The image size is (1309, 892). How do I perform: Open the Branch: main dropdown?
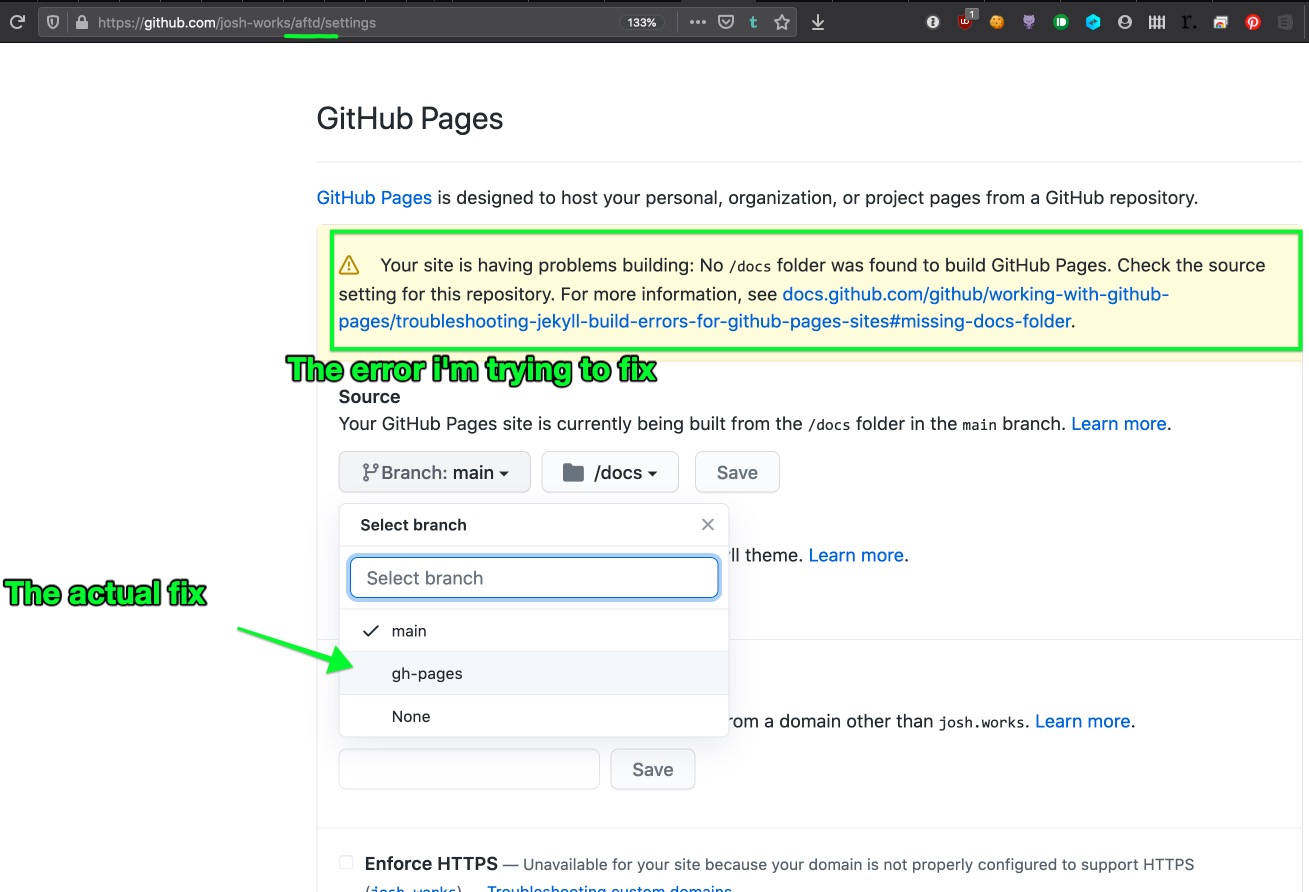coord(435,472)
